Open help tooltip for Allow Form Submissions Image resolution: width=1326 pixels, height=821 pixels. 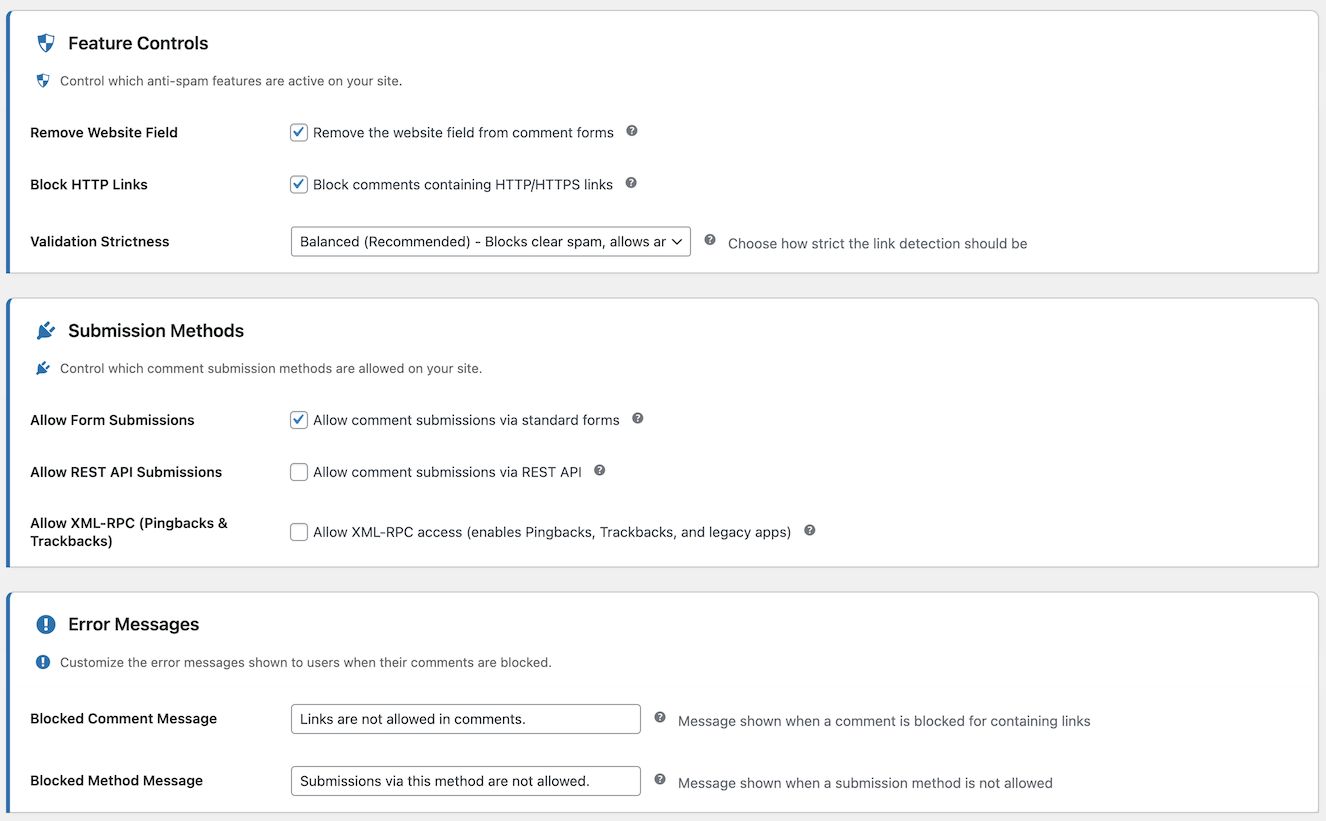637,419
